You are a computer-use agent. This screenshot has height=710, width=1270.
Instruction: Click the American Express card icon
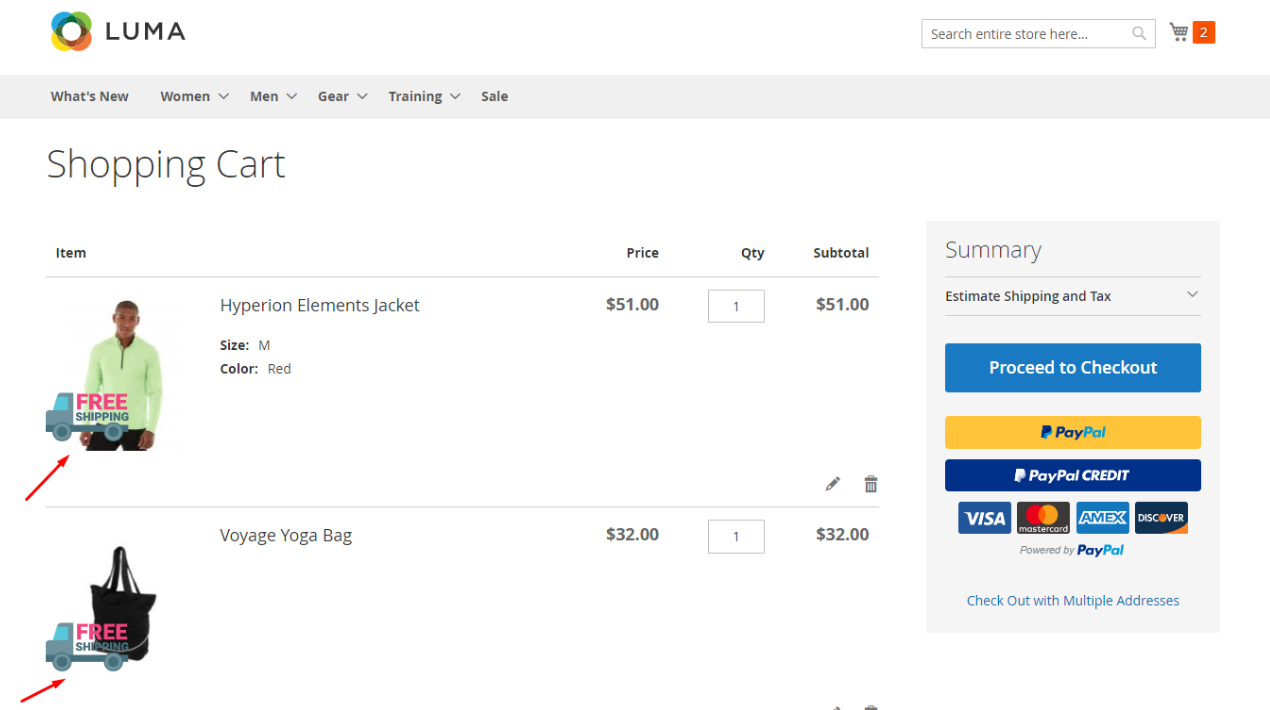(1102, 518)
